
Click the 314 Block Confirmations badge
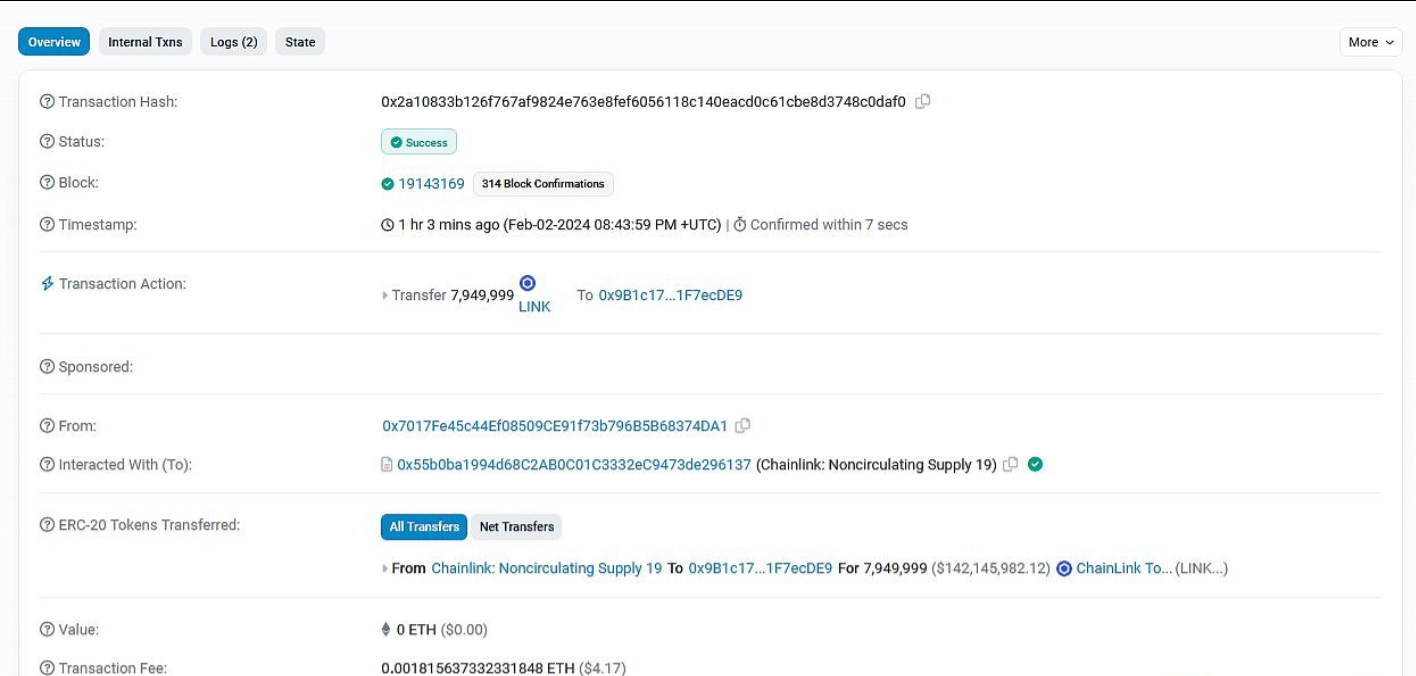coord(543,184)
